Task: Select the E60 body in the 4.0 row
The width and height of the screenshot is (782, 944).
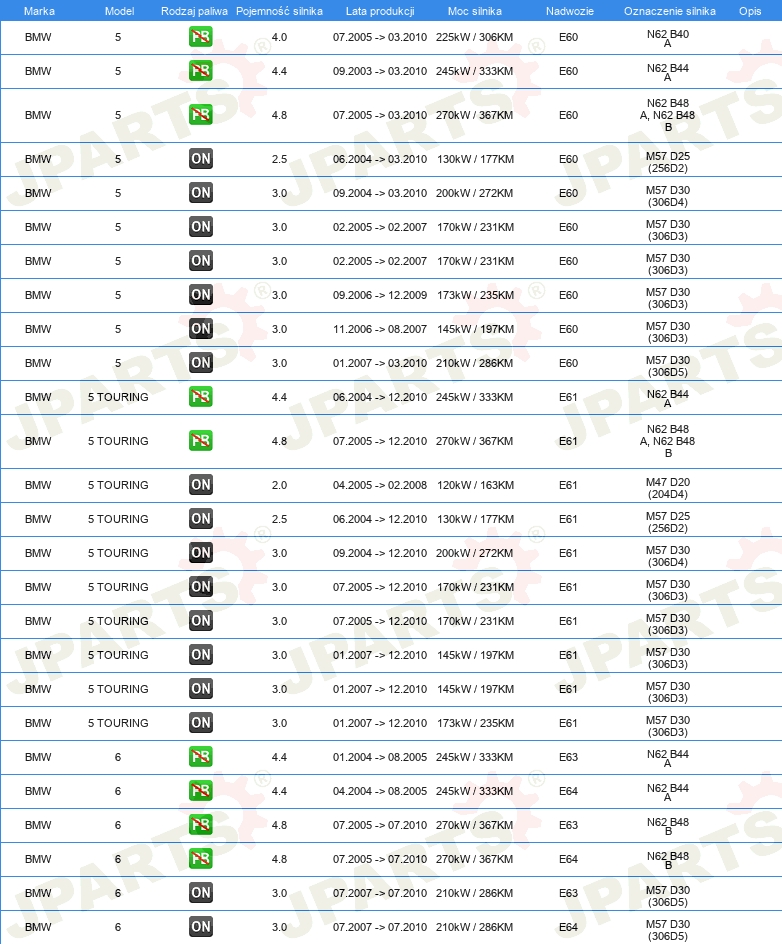Action: pos(568,37)
